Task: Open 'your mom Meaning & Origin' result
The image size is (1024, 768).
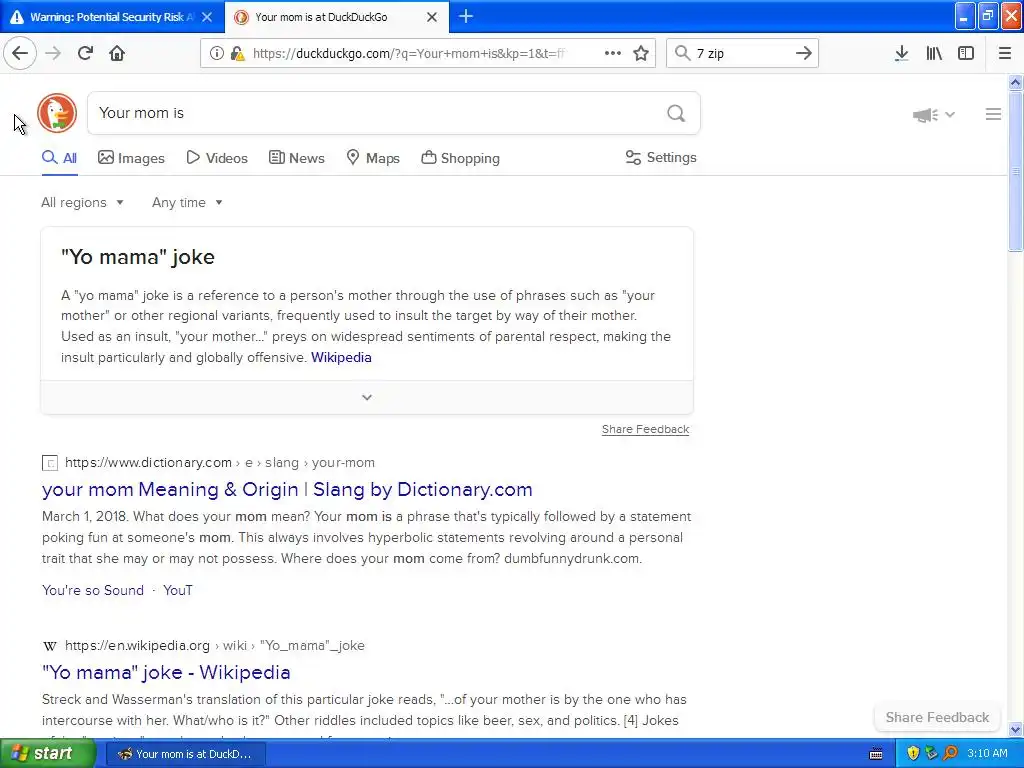Action: (x=287, y=489)
